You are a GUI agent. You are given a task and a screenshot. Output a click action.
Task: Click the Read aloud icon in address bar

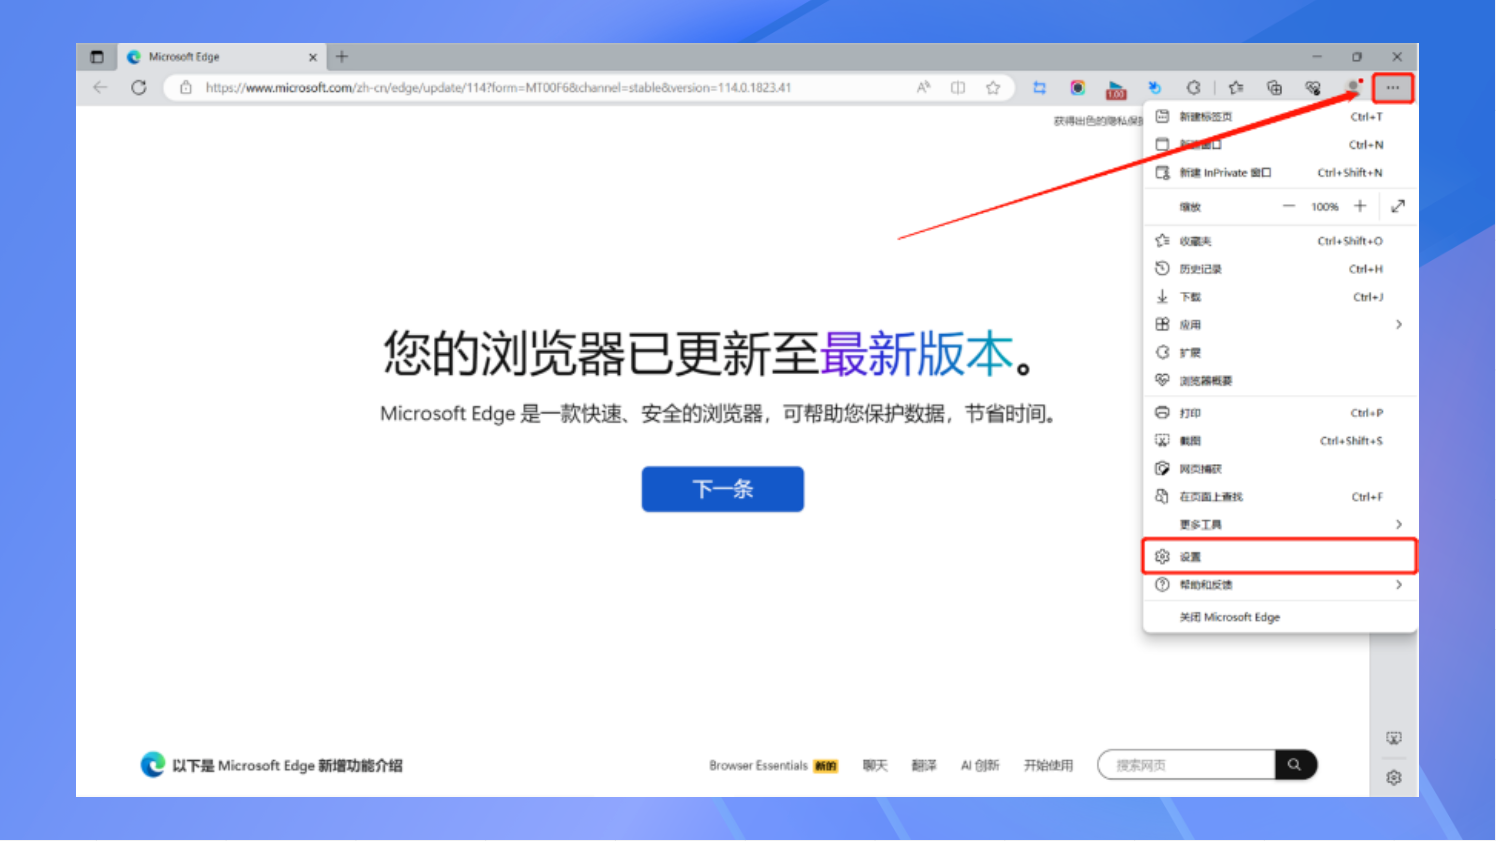923,88
